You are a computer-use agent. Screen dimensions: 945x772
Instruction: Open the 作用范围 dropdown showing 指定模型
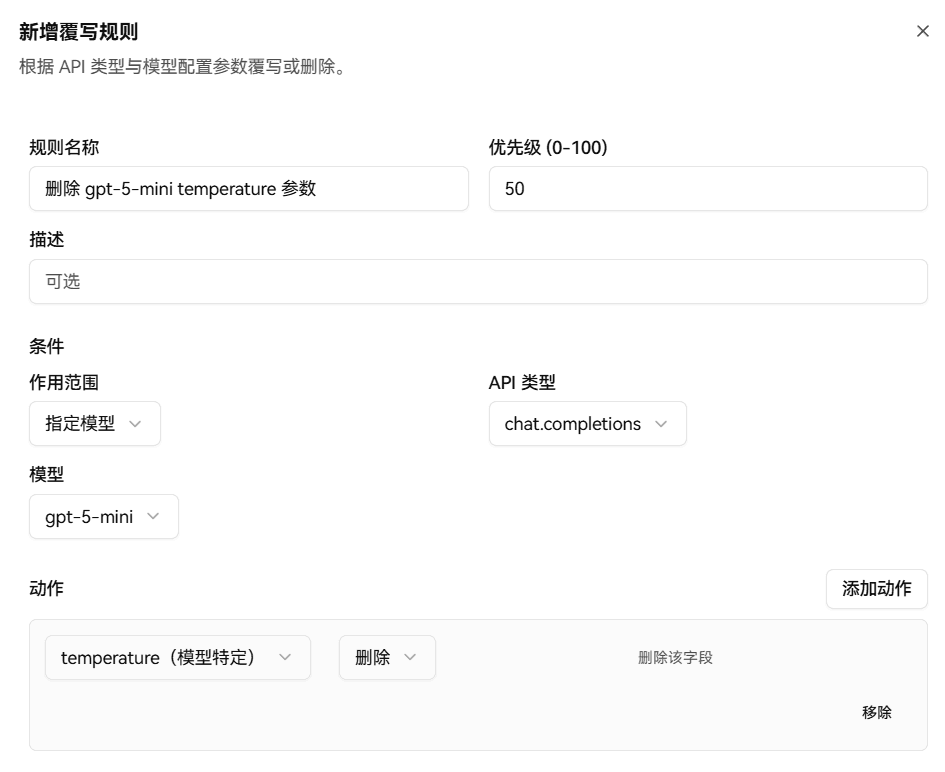pyautogui.click(x=94, y=424)
